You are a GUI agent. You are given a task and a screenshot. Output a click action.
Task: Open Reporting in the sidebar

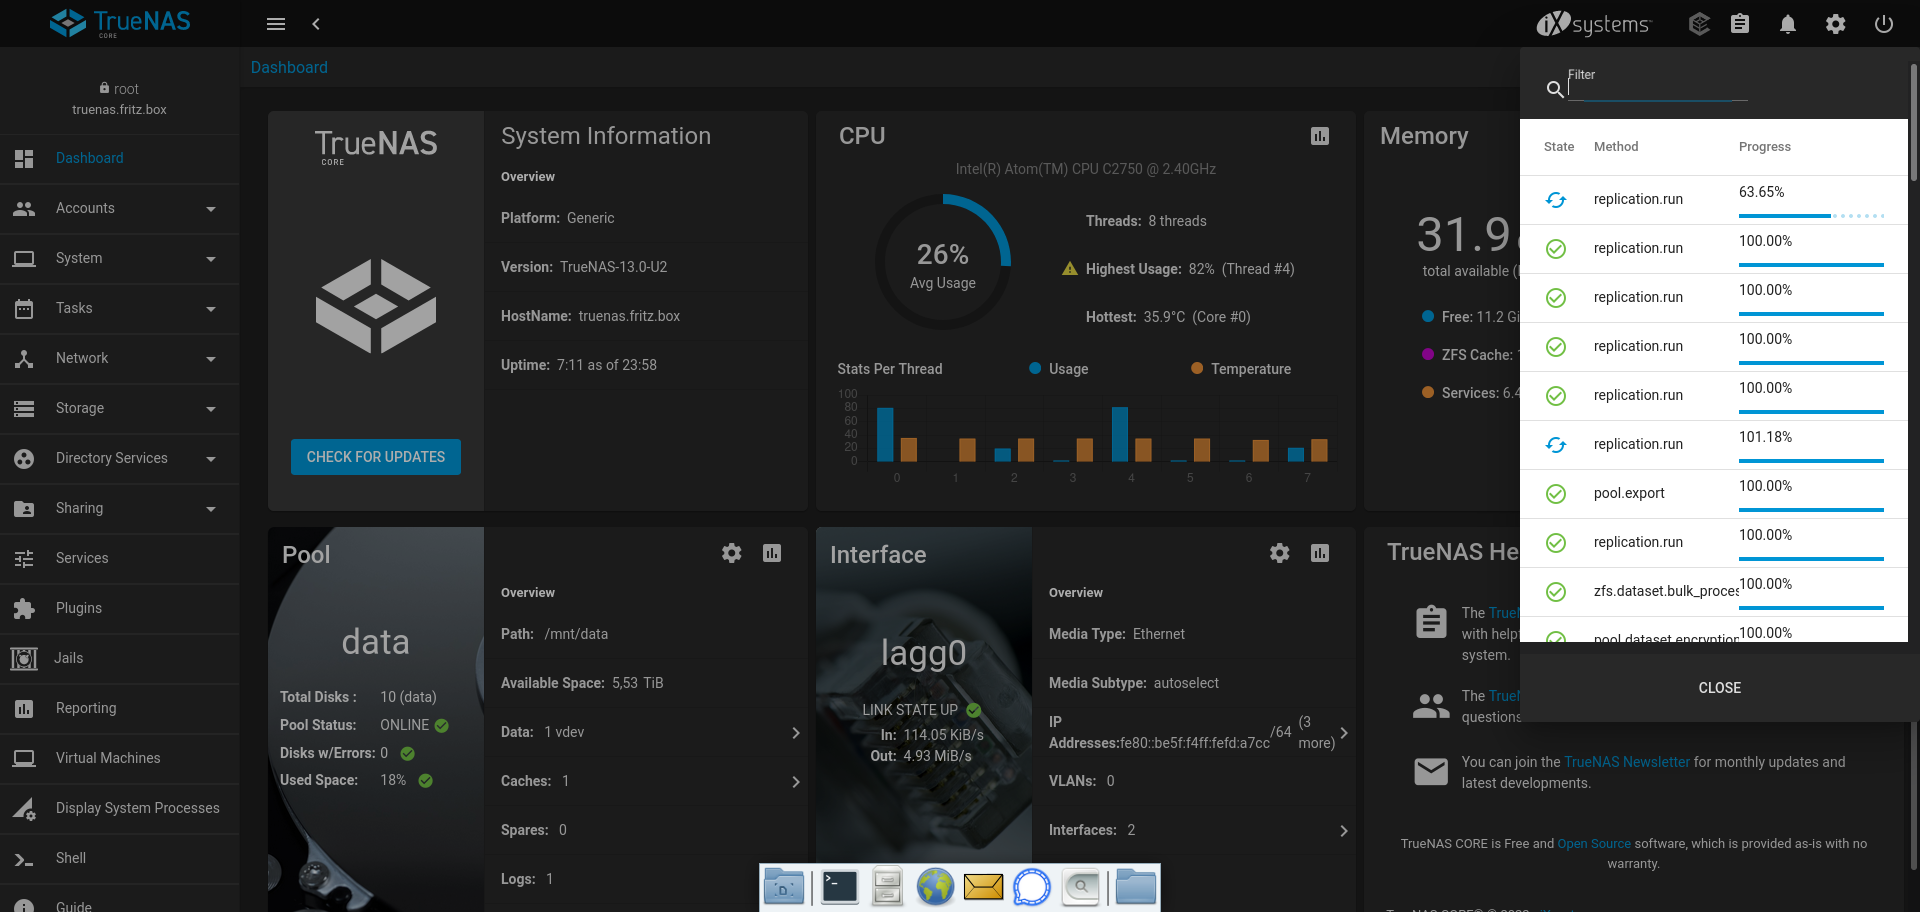click(x=120, y=708)
